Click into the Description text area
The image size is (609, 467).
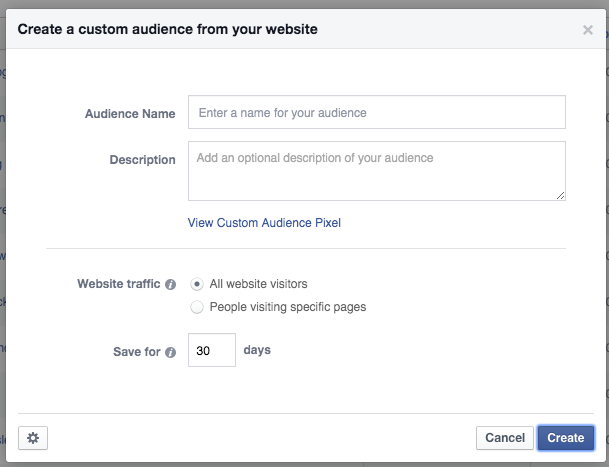click(377, 170)
